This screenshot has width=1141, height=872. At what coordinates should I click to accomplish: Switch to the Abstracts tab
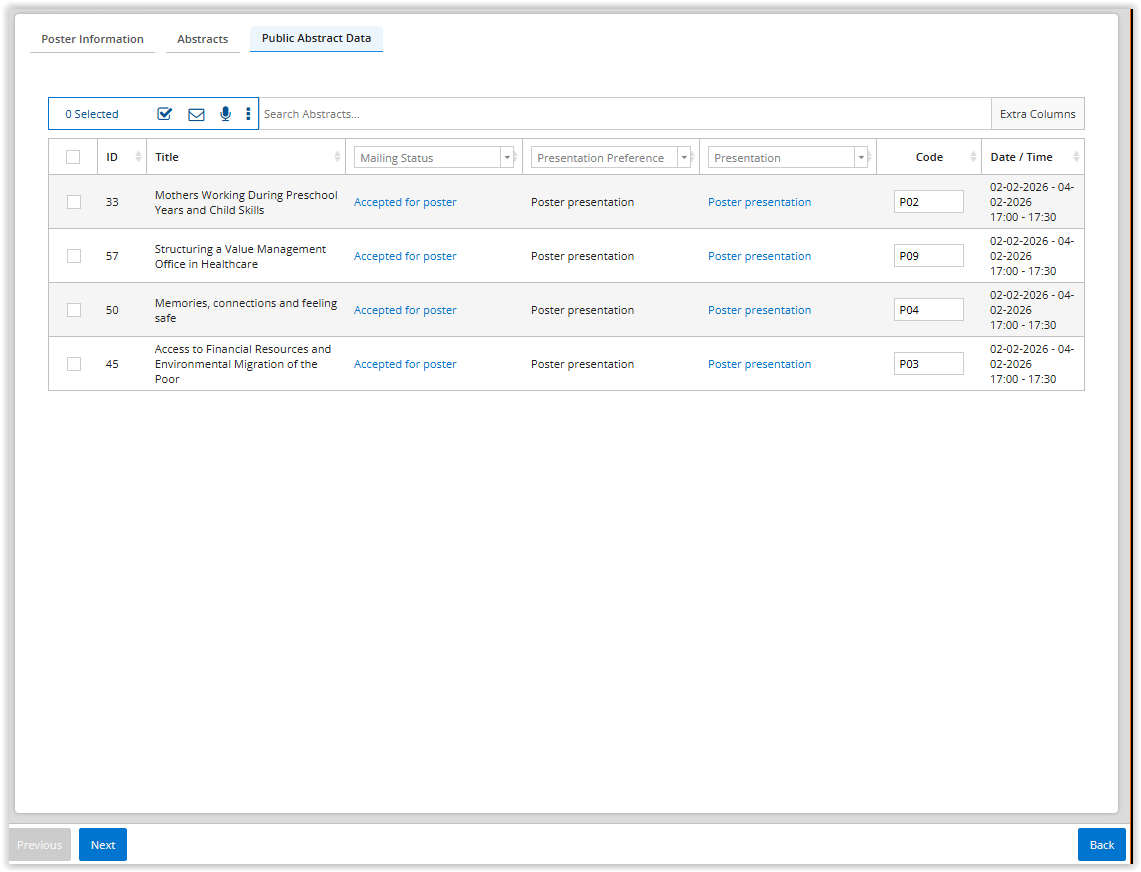(x=202, y=39)
